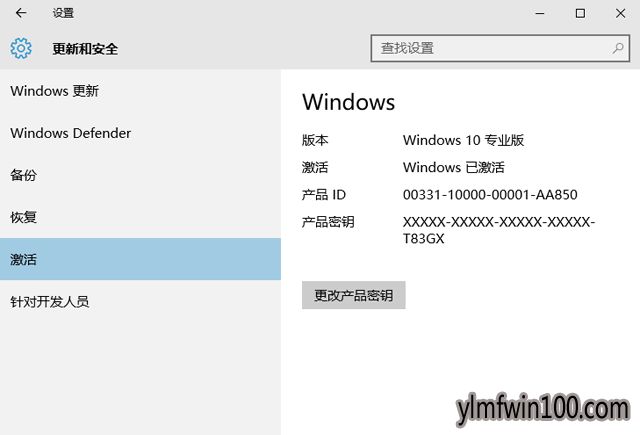The image size is (640, 435).
Task: Click the settings gear icon
Action: click(21, 49)
